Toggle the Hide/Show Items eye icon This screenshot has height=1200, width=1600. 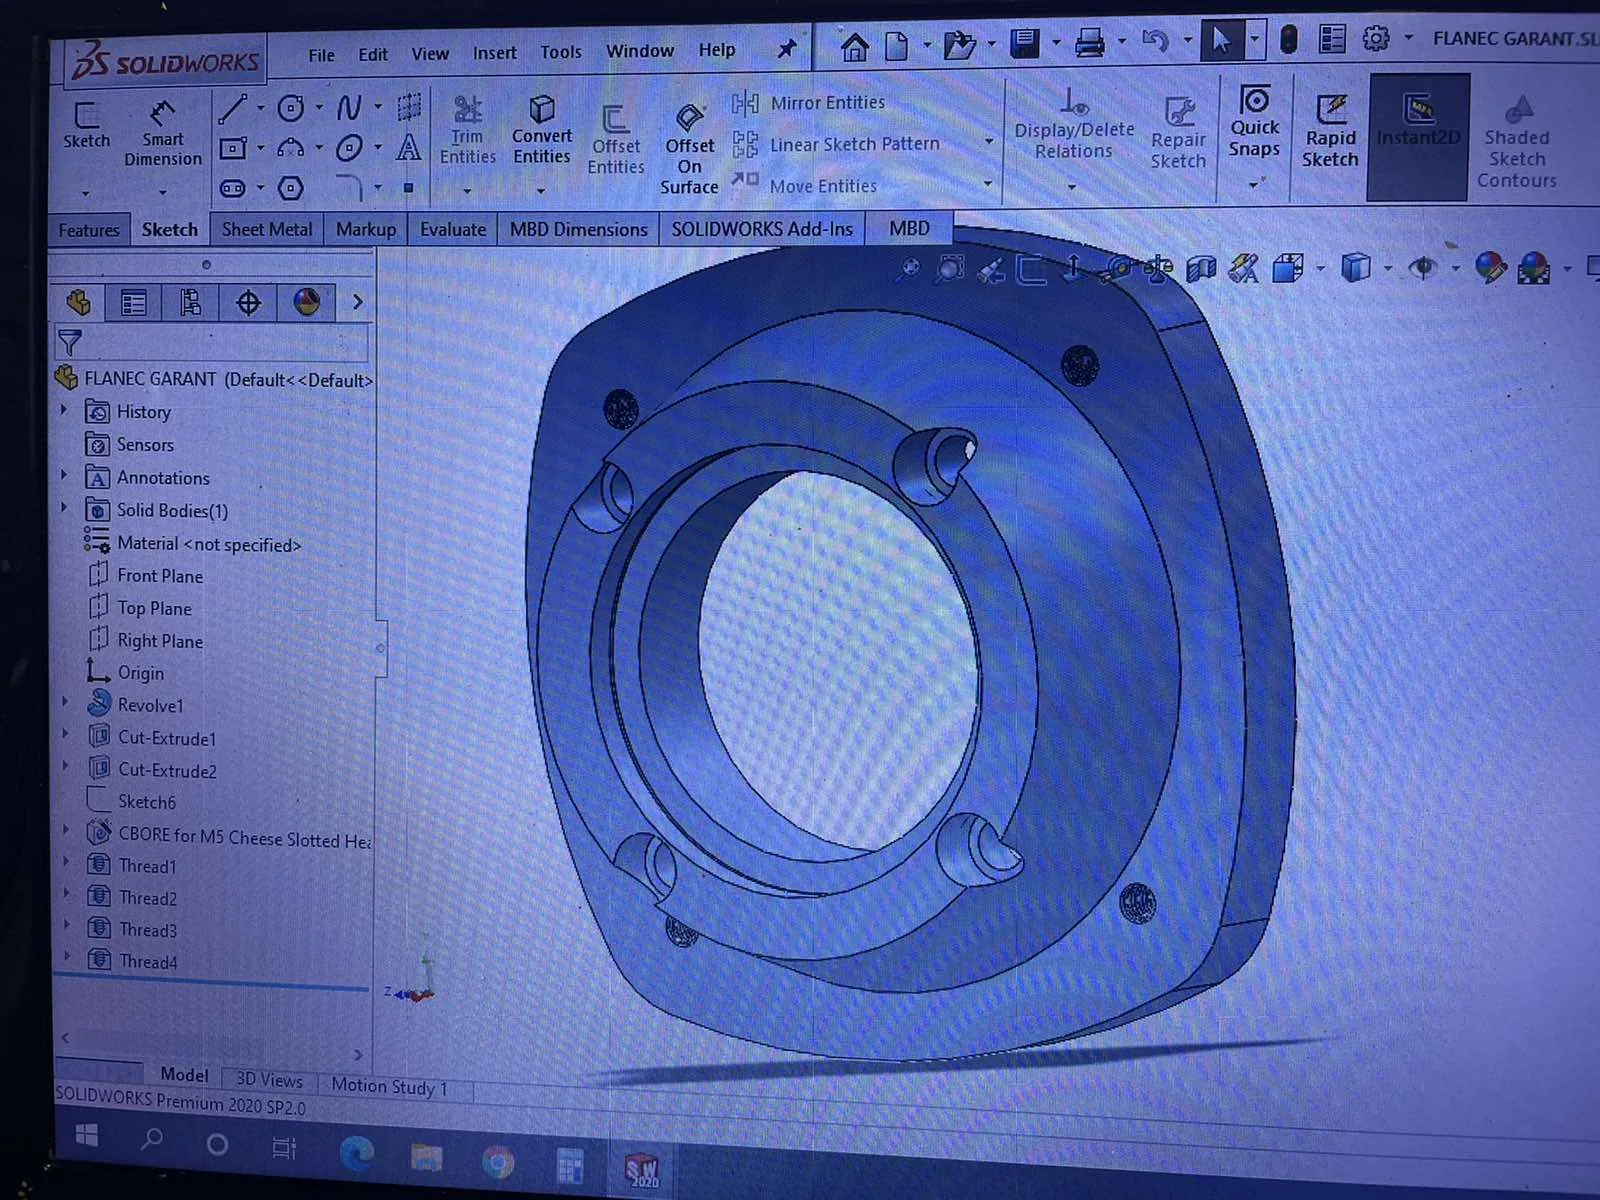(1423, 267)
